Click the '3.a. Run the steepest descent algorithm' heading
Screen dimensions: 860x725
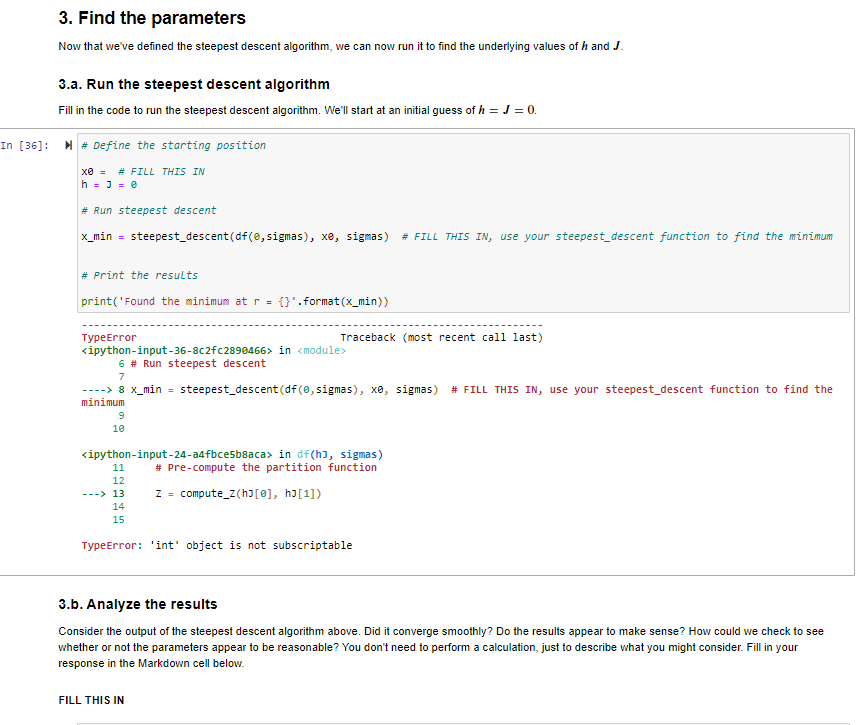[194, 84]
